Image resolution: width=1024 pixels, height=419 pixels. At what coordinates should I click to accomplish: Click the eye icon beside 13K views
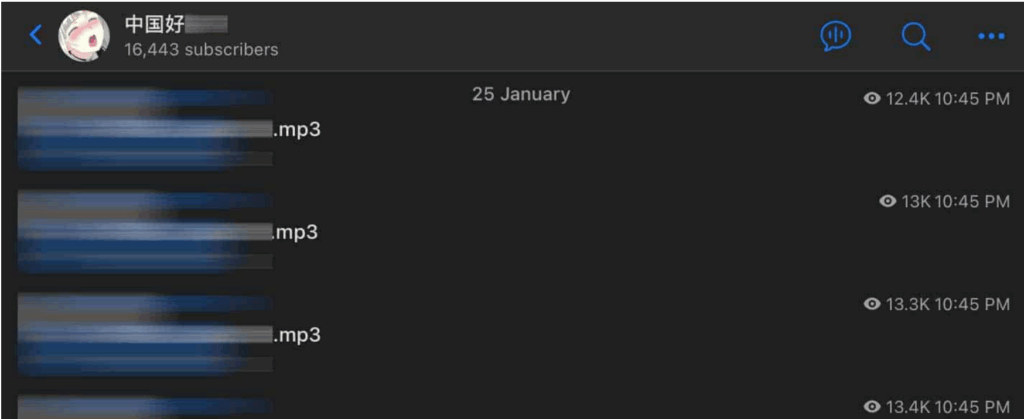[x=888, y=201]
